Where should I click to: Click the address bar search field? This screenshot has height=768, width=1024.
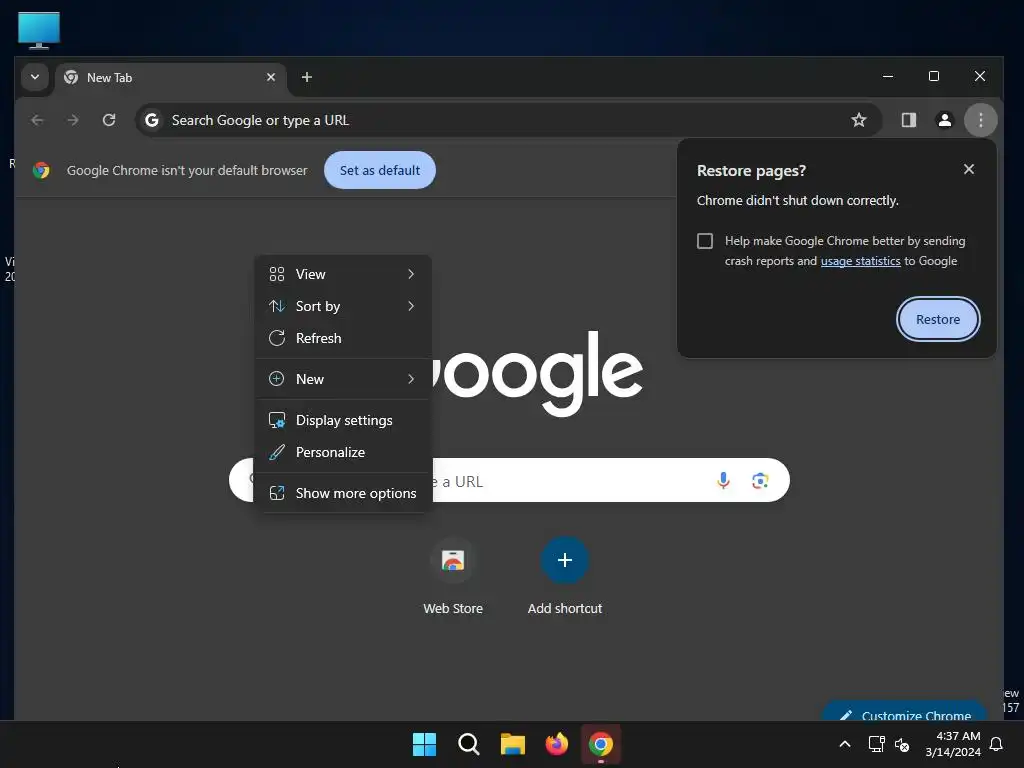pyautogui.click(x=508, y=120)
